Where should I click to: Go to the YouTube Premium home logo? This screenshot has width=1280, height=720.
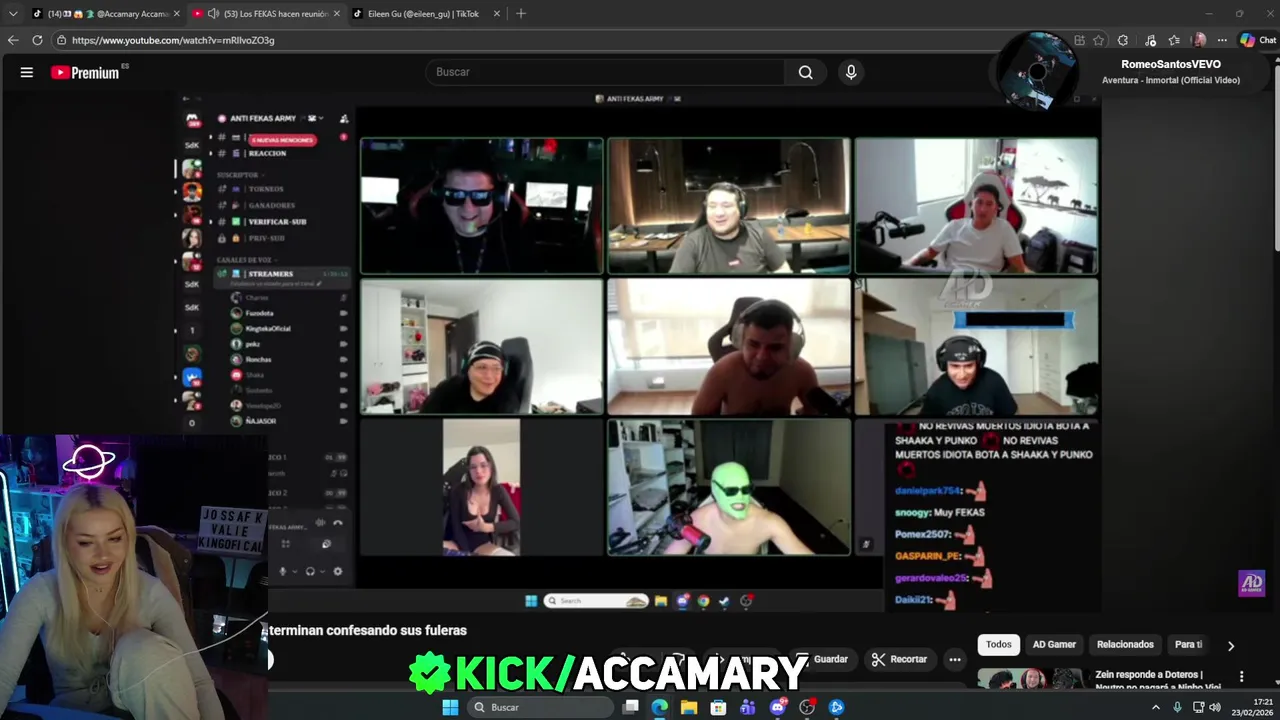pyautogui.click(x=86, y=72)
